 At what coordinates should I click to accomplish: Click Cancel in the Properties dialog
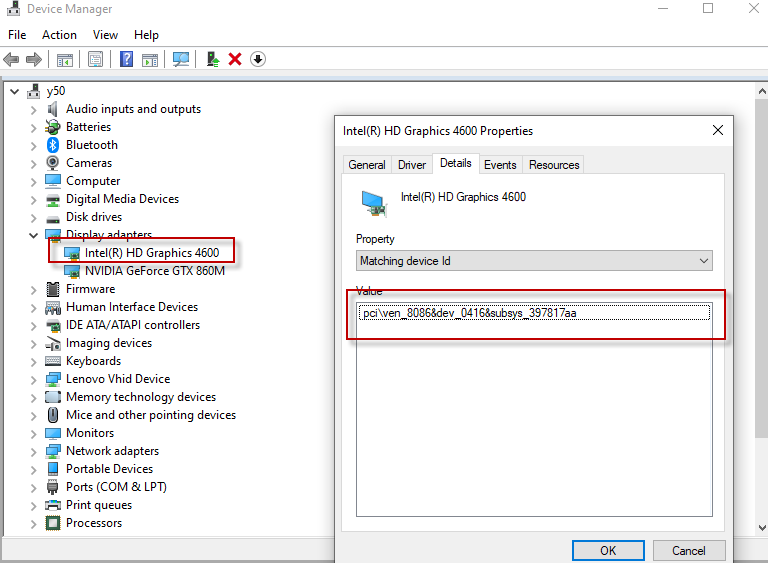[x=689, y=551]
